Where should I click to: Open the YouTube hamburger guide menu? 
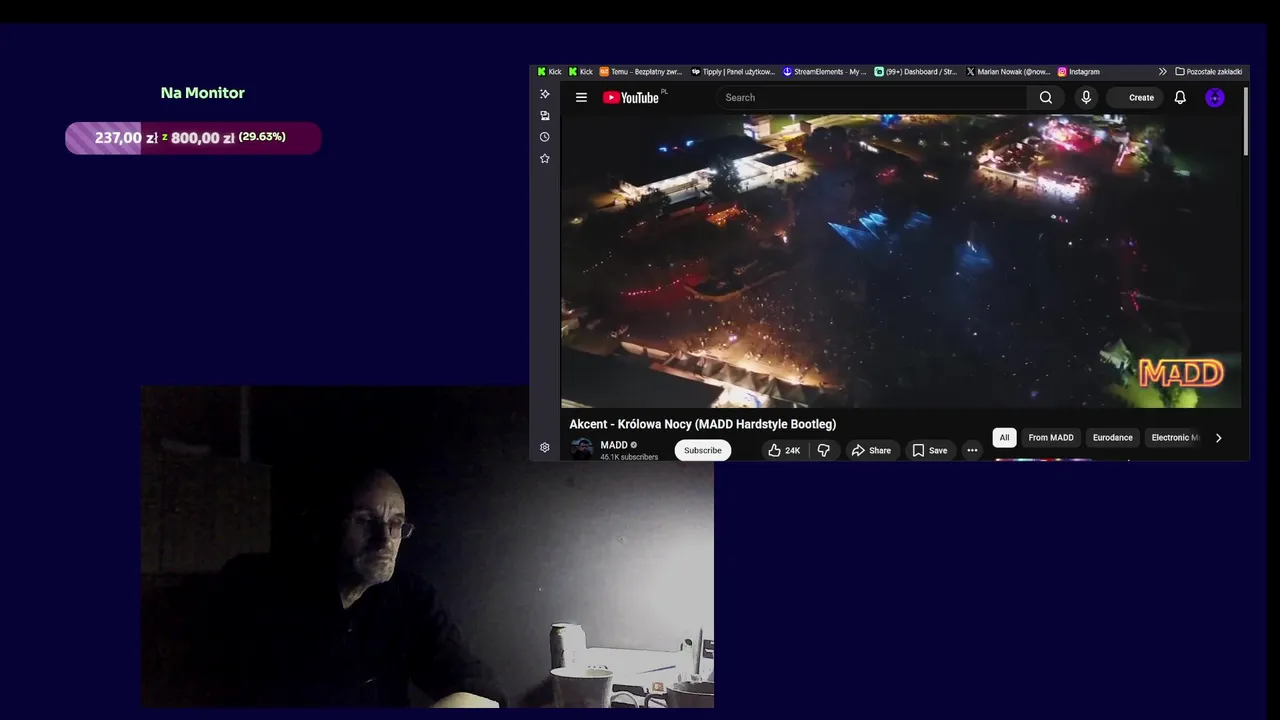(x=581, y=97)
